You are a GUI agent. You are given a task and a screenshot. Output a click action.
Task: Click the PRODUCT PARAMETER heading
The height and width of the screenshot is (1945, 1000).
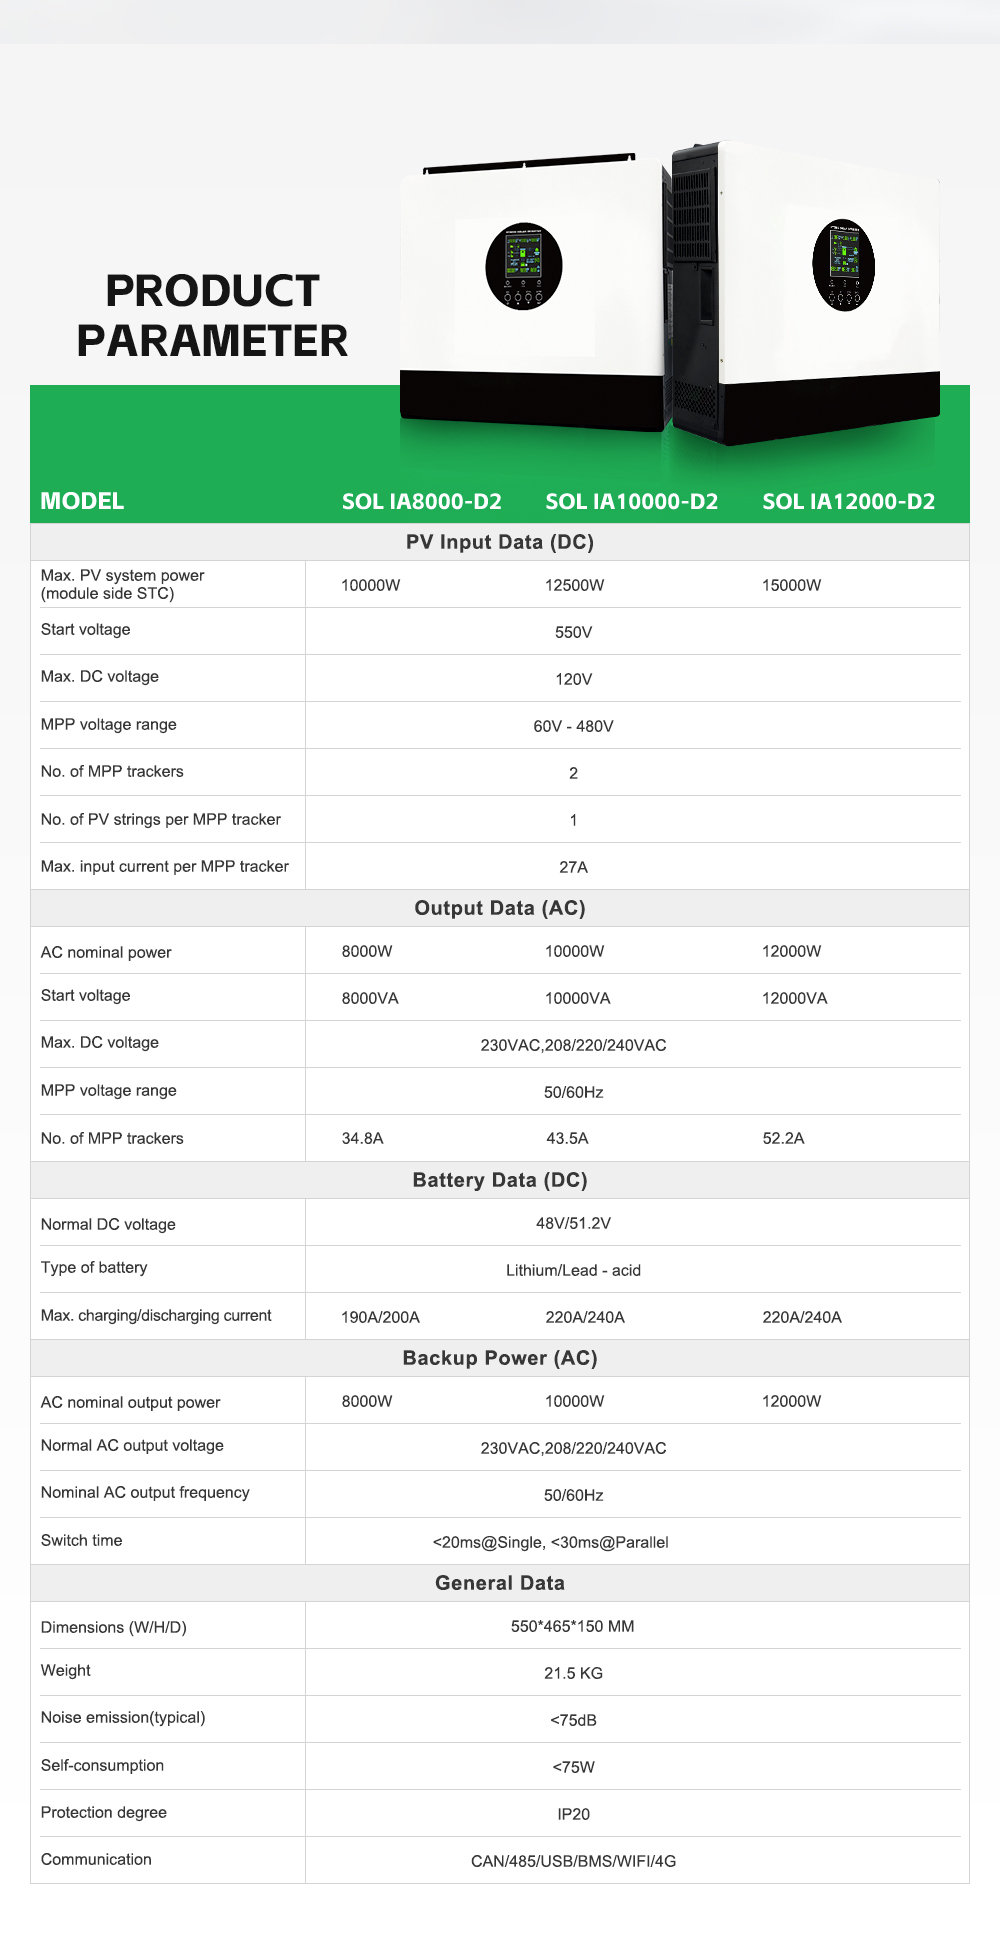(212, 316)
